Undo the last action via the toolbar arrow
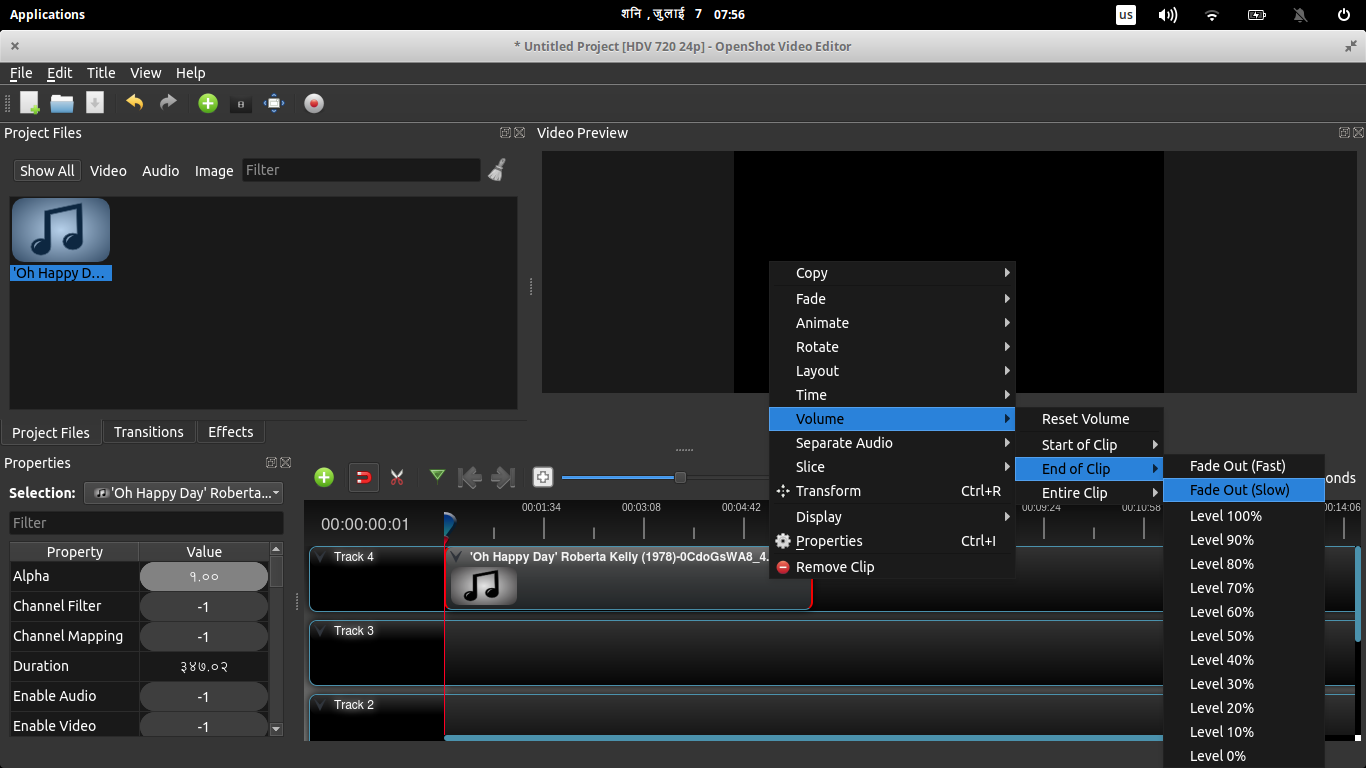Screen dimensions: 1366x768 coord(134,102)
